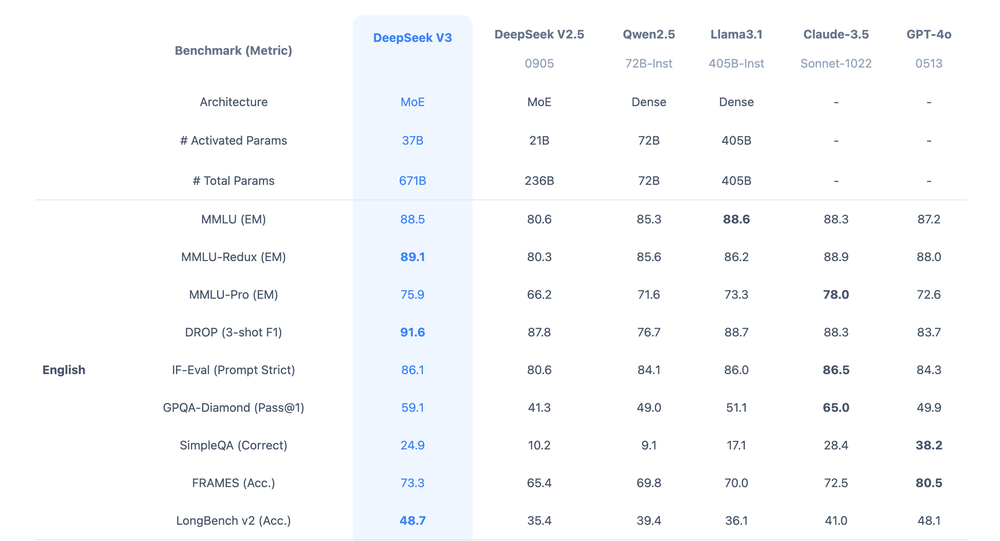
Task: Click the LongBench v2 (Acc.) label
Action: 233,521
